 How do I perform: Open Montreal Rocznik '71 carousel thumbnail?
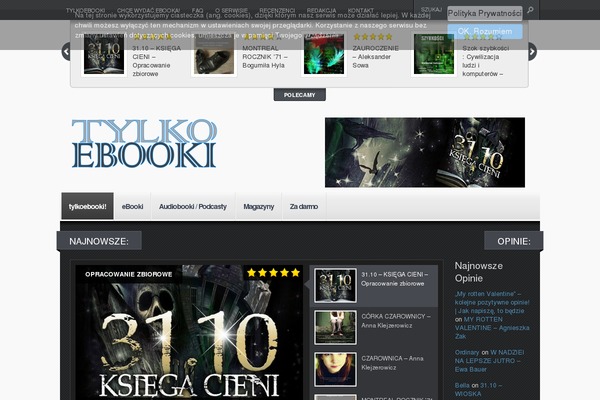[x=214, y=54]
